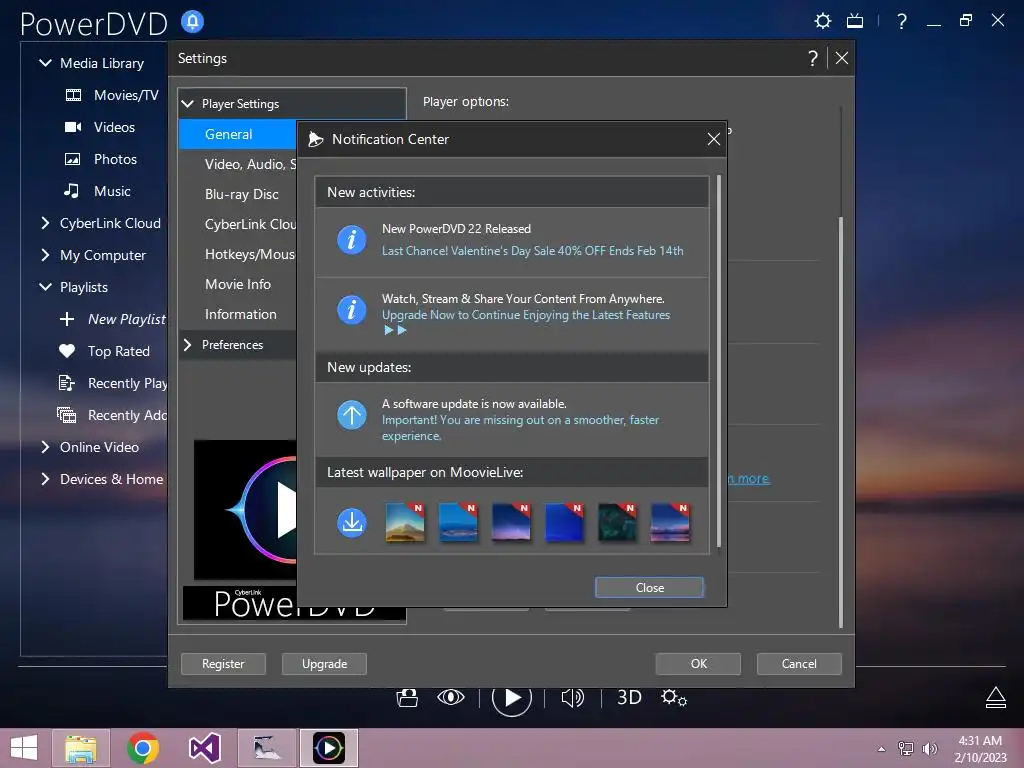Expand the Devices & Home node
This screenshot has width=1024, height=768.
click(x=45, y=479)
